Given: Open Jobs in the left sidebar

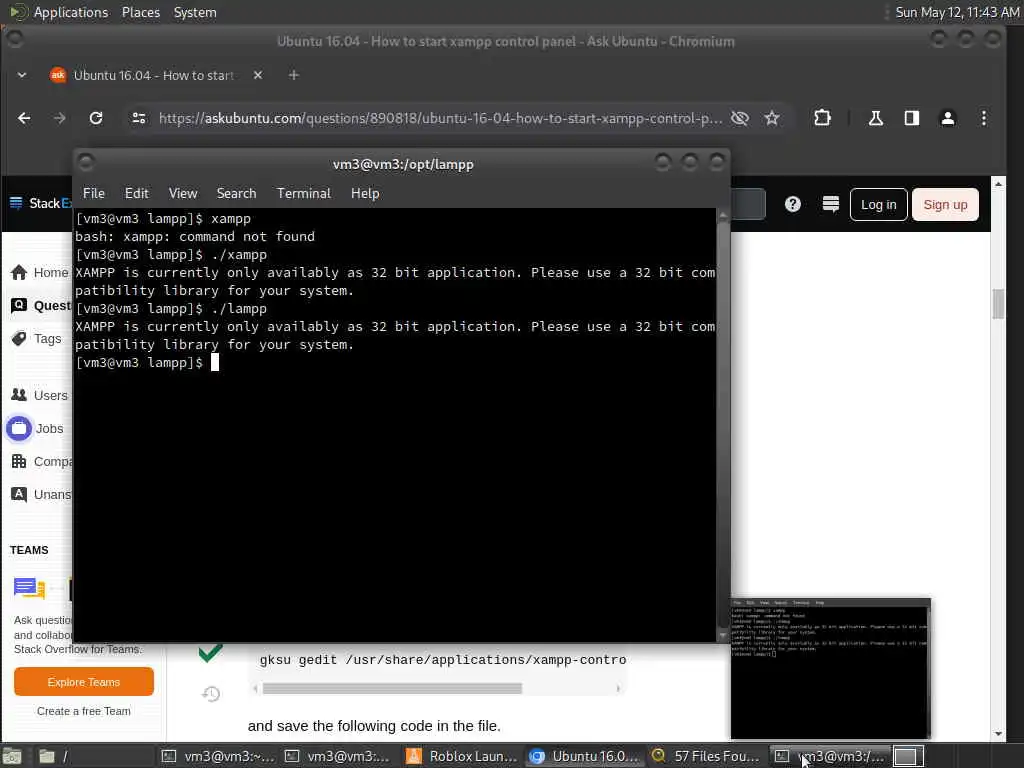Looking at the screenshot, I should [49, 428].
